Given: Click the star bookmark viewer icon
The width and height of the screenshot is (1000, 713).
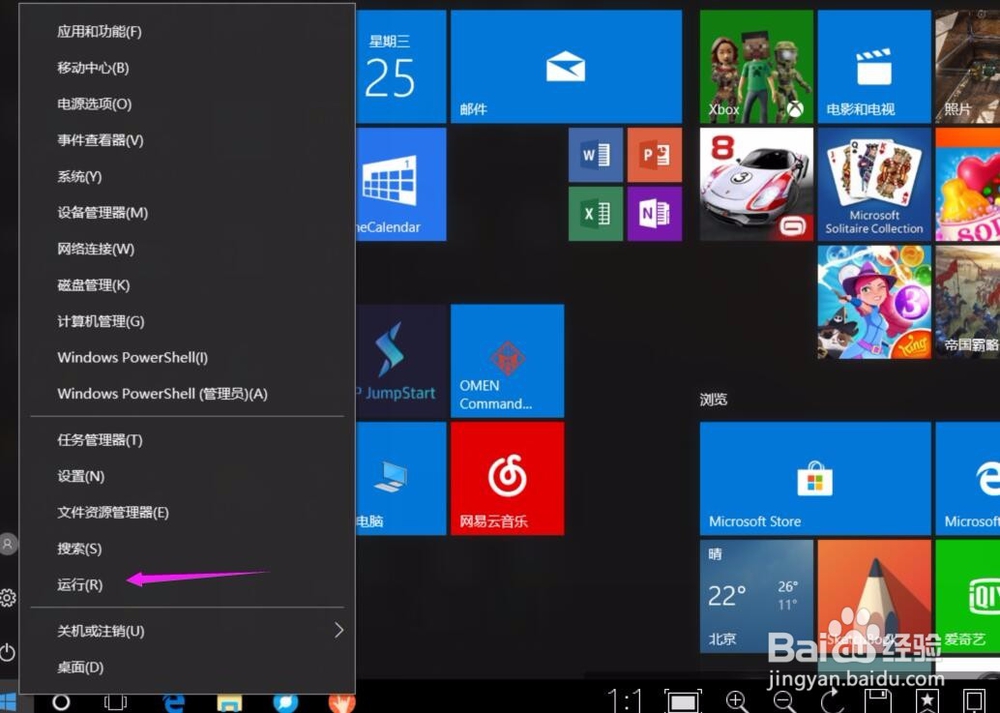Looking at the screenshot, I should click(x=927, y=700).
